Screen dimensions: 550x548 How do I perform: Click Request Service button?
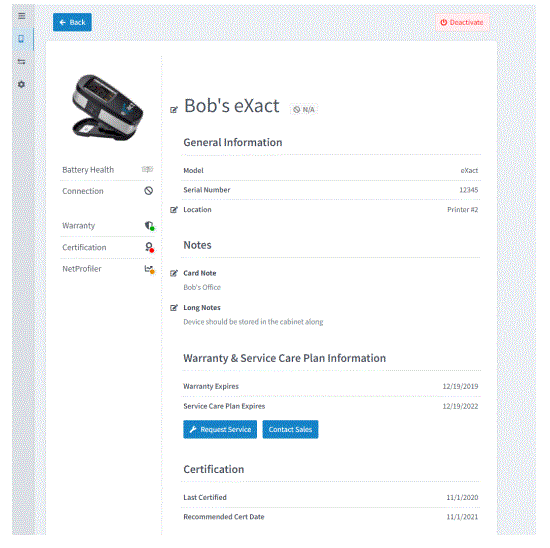pos(220,429)
